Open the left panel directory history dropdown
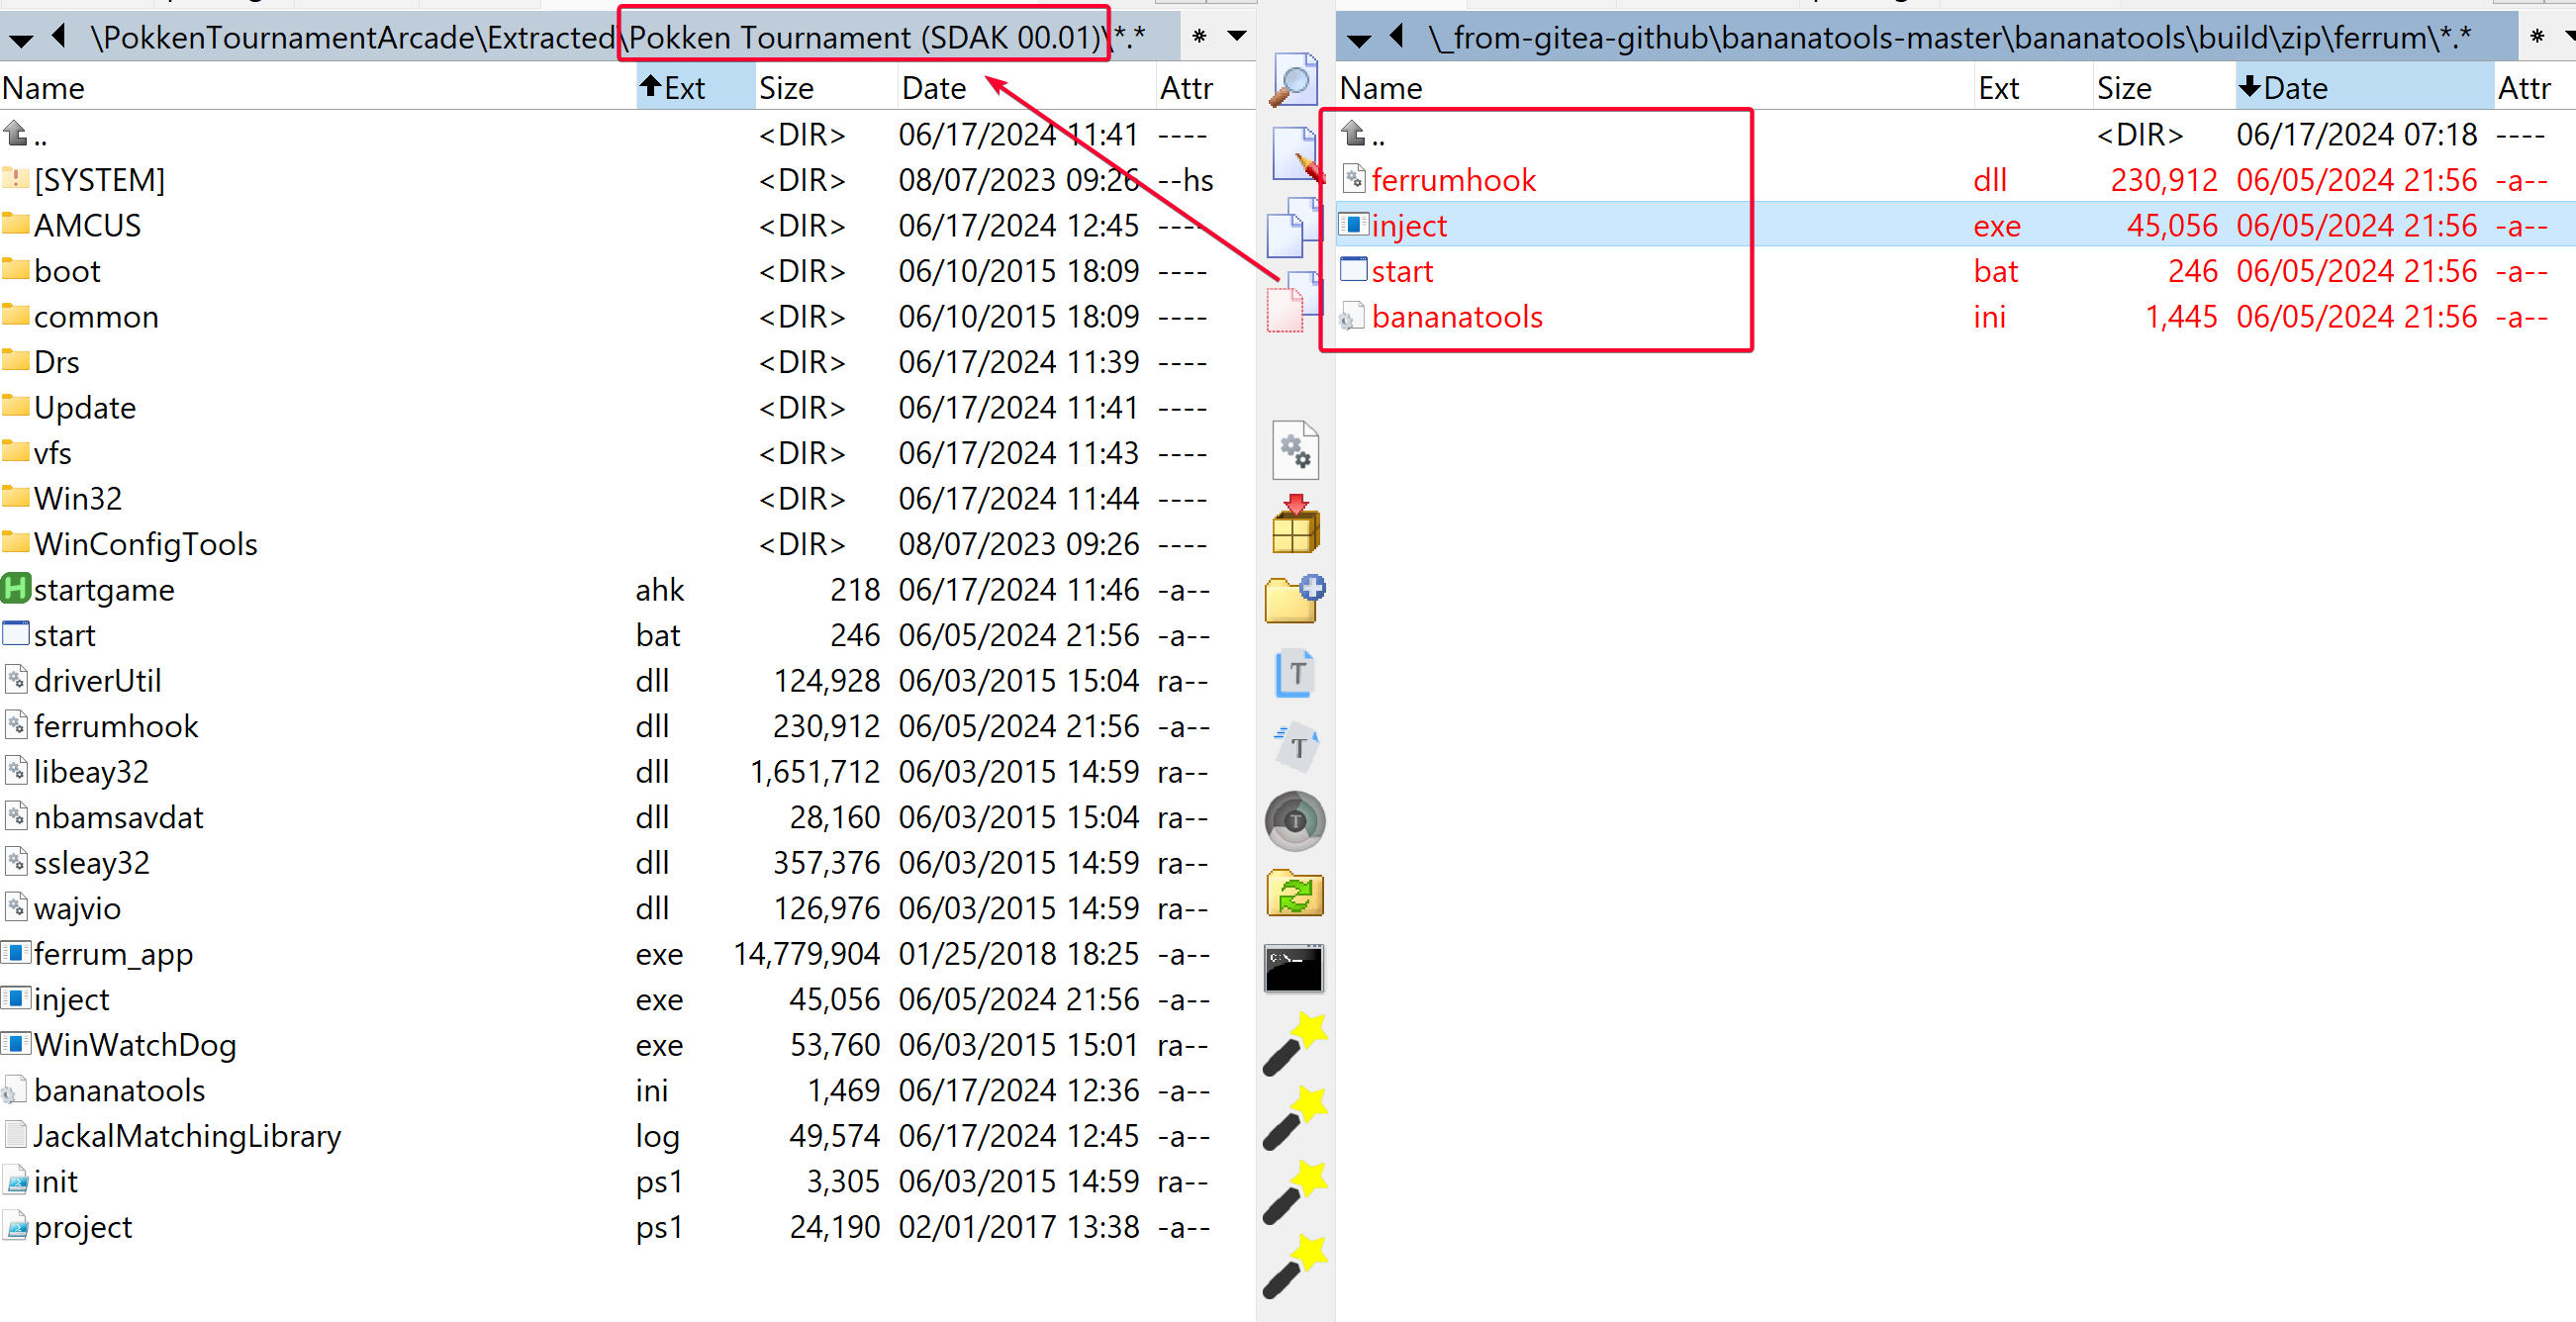This screenshot has height=1322, width=2576. [x=1236, y=36]
